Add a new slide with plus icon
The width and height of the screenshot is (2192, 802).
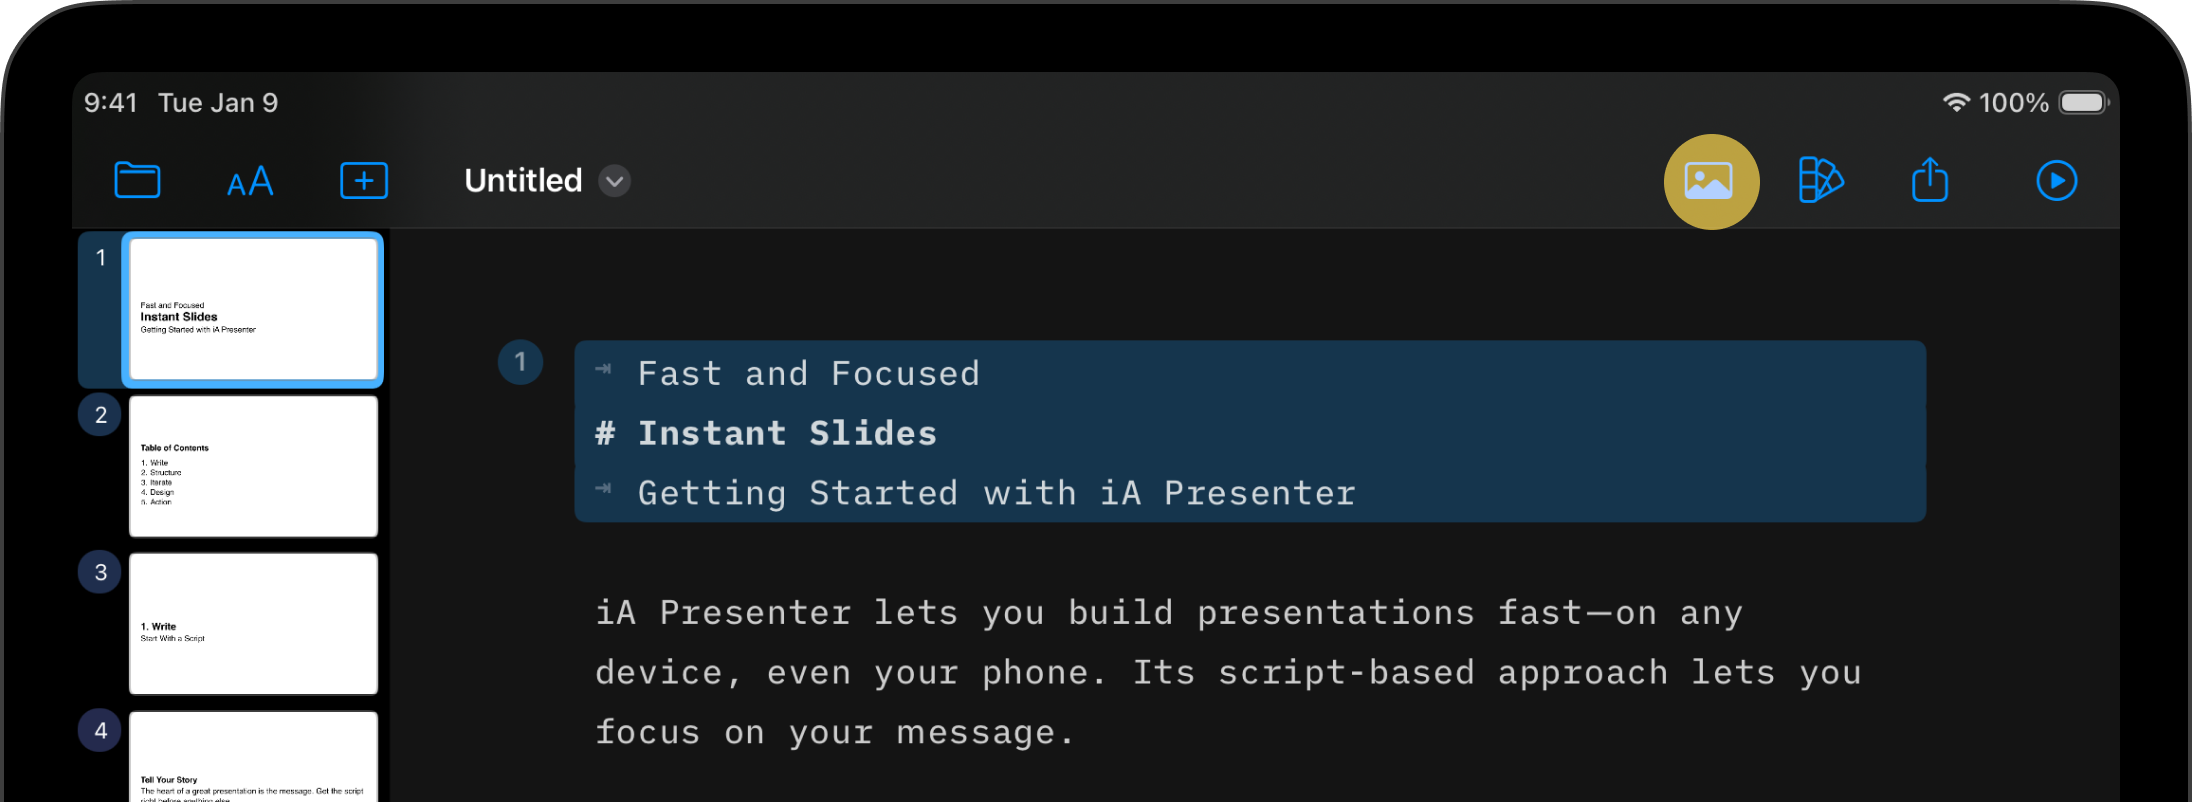tap(364, 181)
